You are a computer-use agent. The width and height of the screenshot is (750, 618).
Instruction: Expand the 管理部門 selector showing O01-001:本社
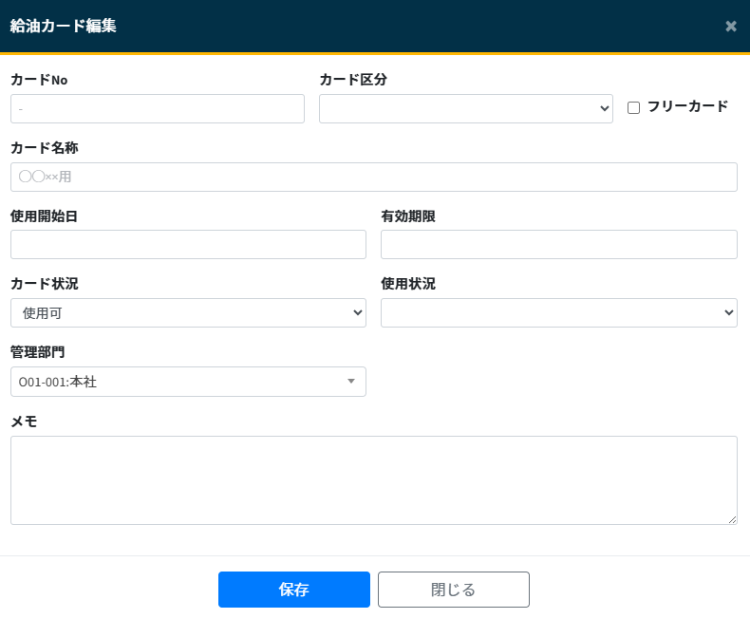[x=188, y=381]
